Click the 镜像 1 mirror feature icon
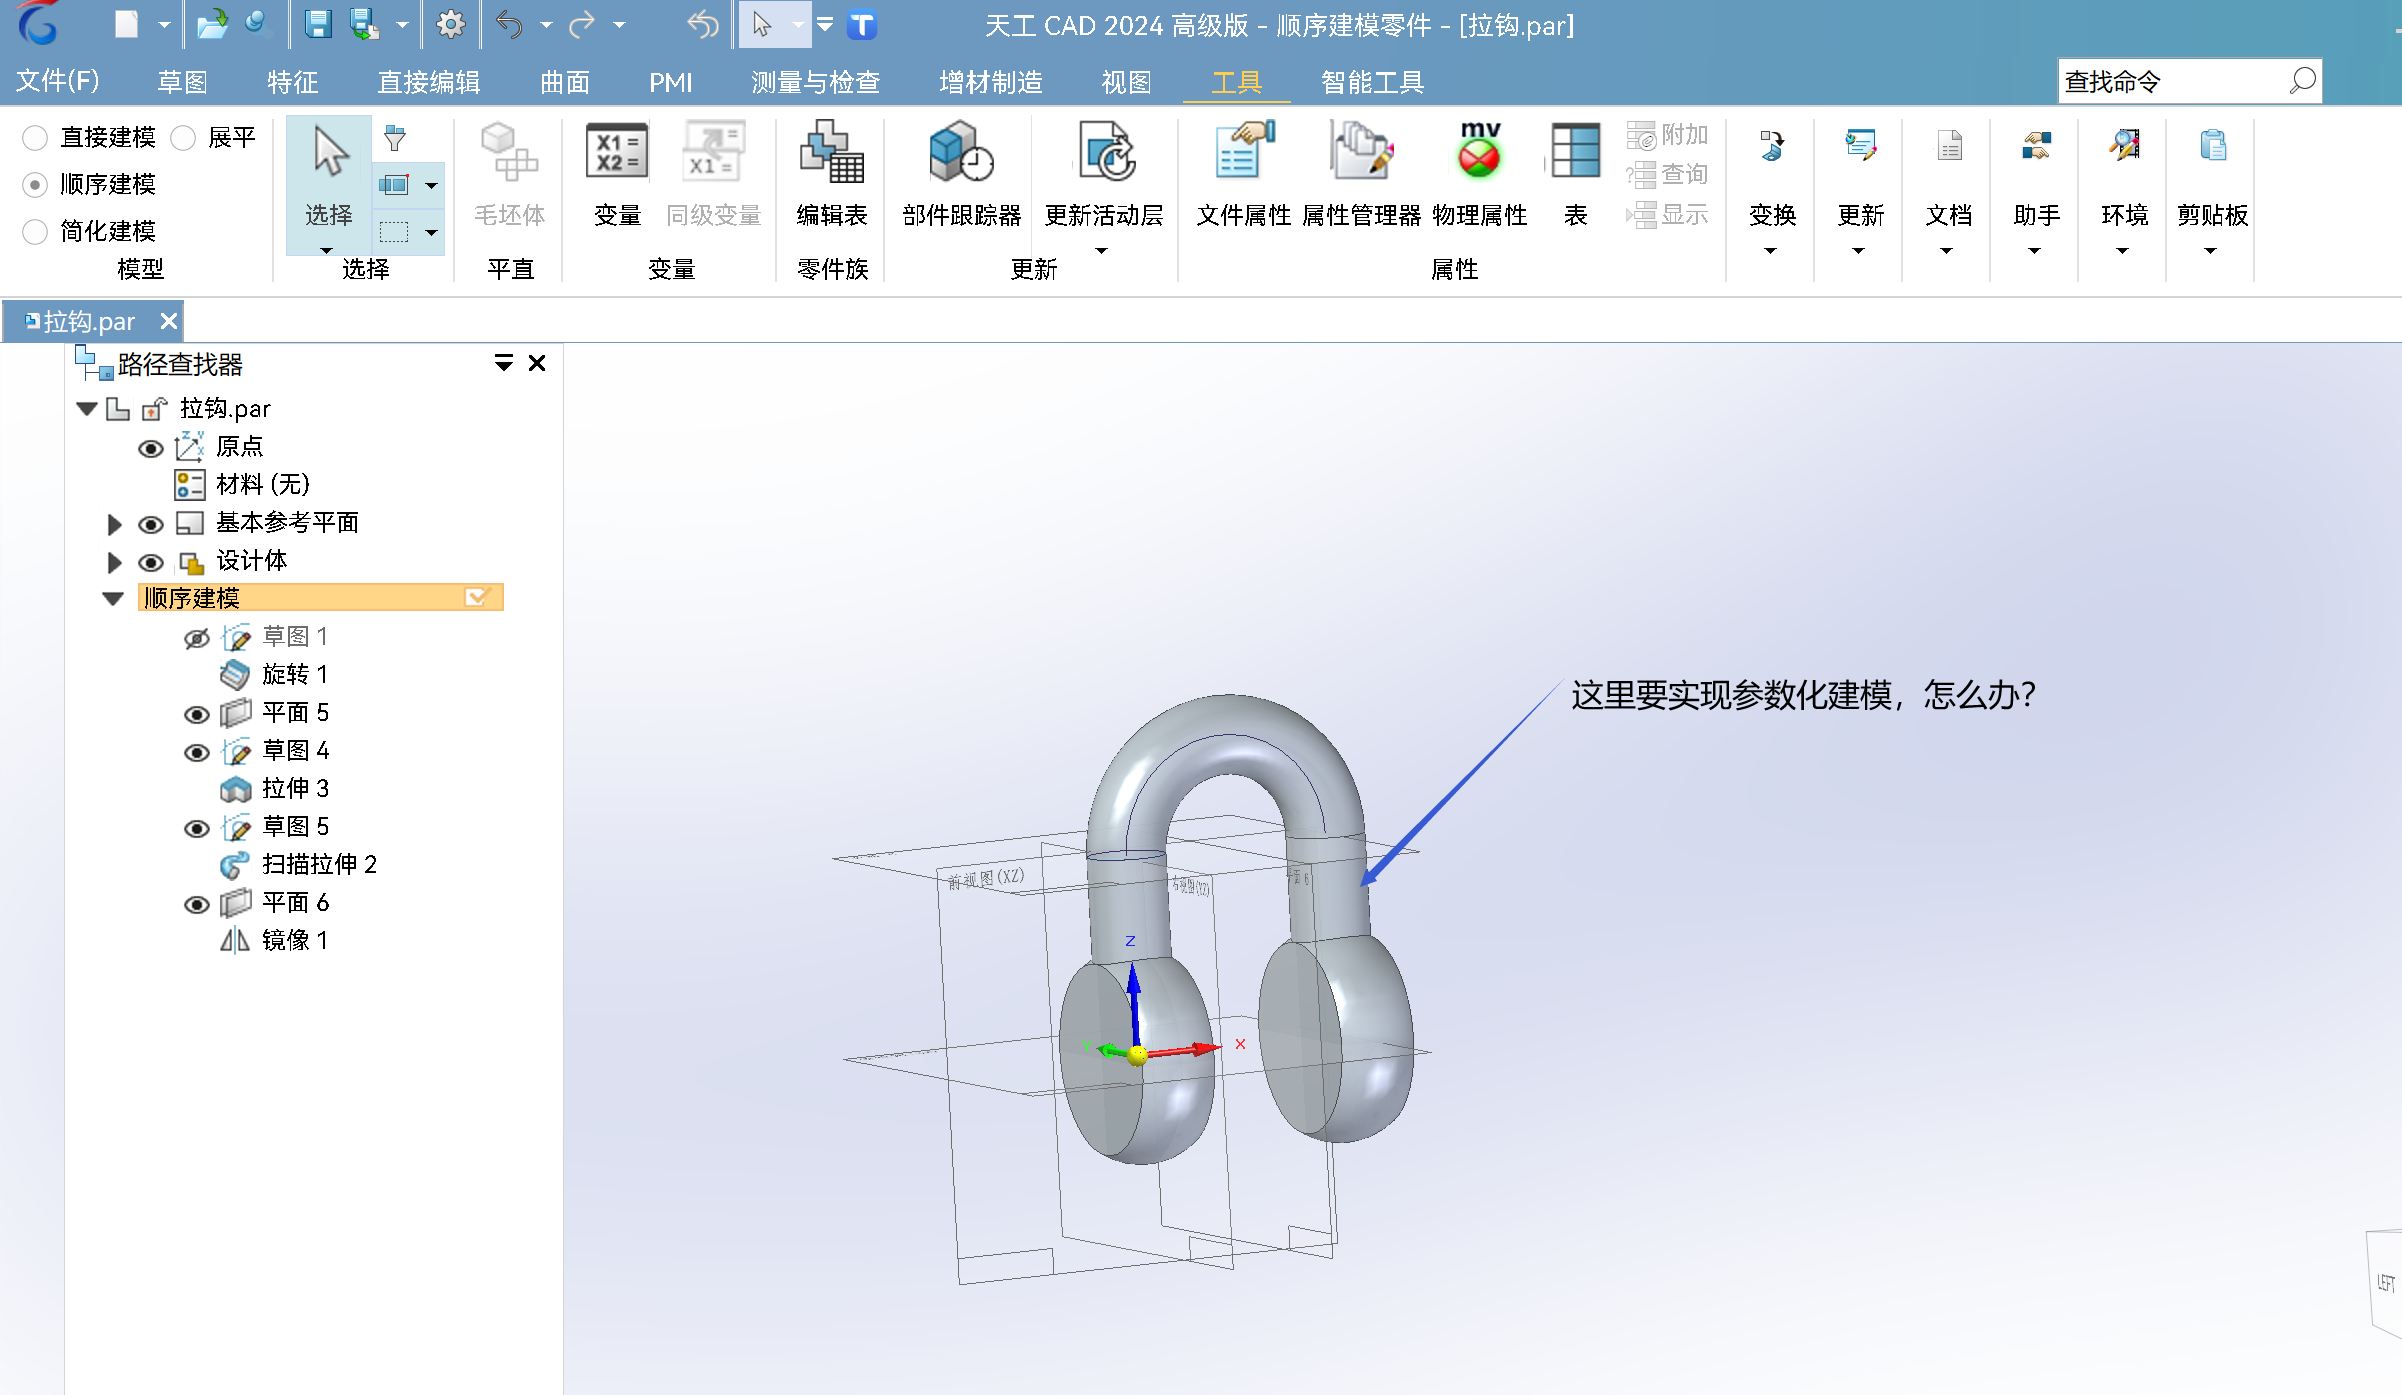 click(x=235, y=941)
